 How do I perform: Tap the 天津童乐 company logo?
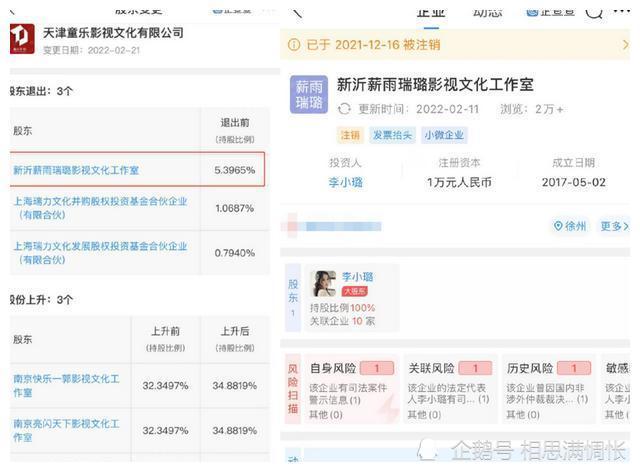(x=22, y=38)
